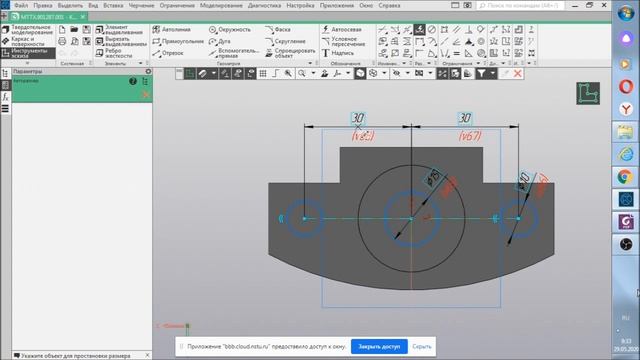Open the Справка menu
Image resolution: width=640 pixels, height=360 pixels.
389,6
